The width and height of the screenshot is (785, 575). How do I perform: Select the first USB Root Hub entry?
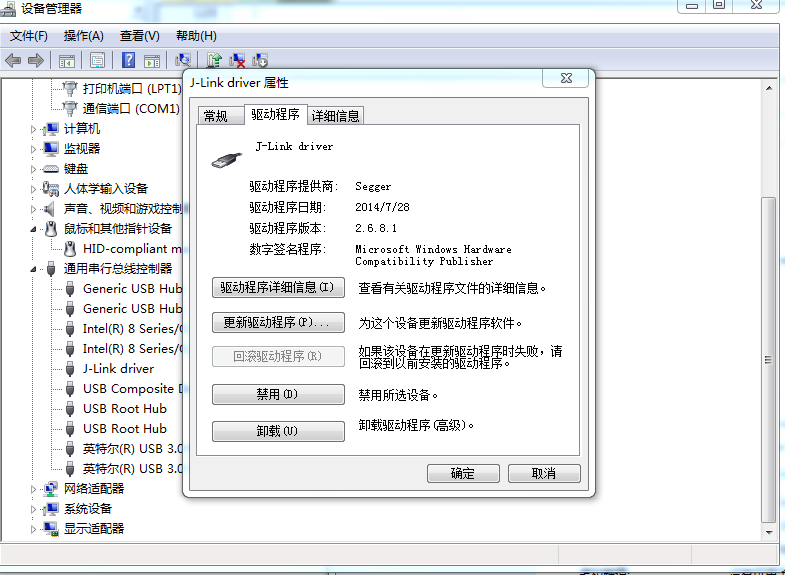click(x=125, y=409)
